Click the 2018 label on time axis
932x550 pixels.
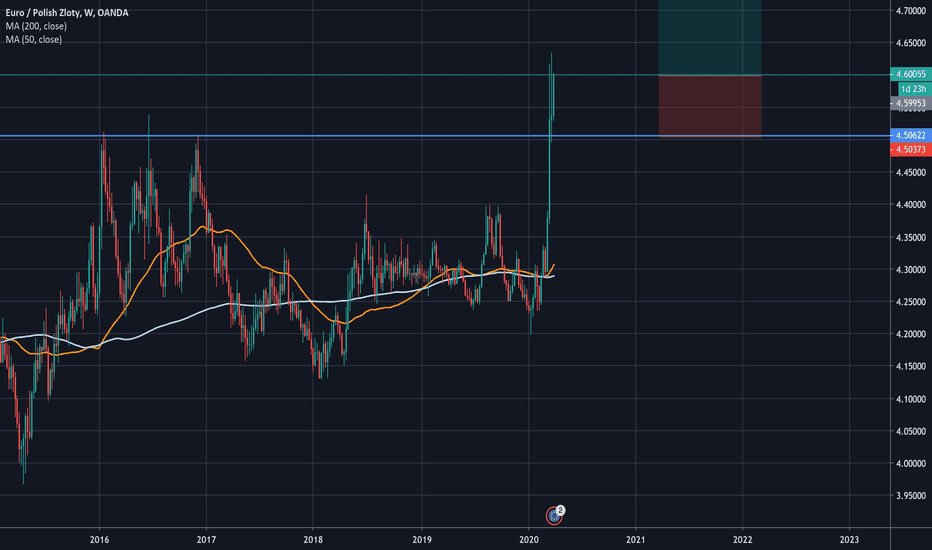tap(313, 540)
